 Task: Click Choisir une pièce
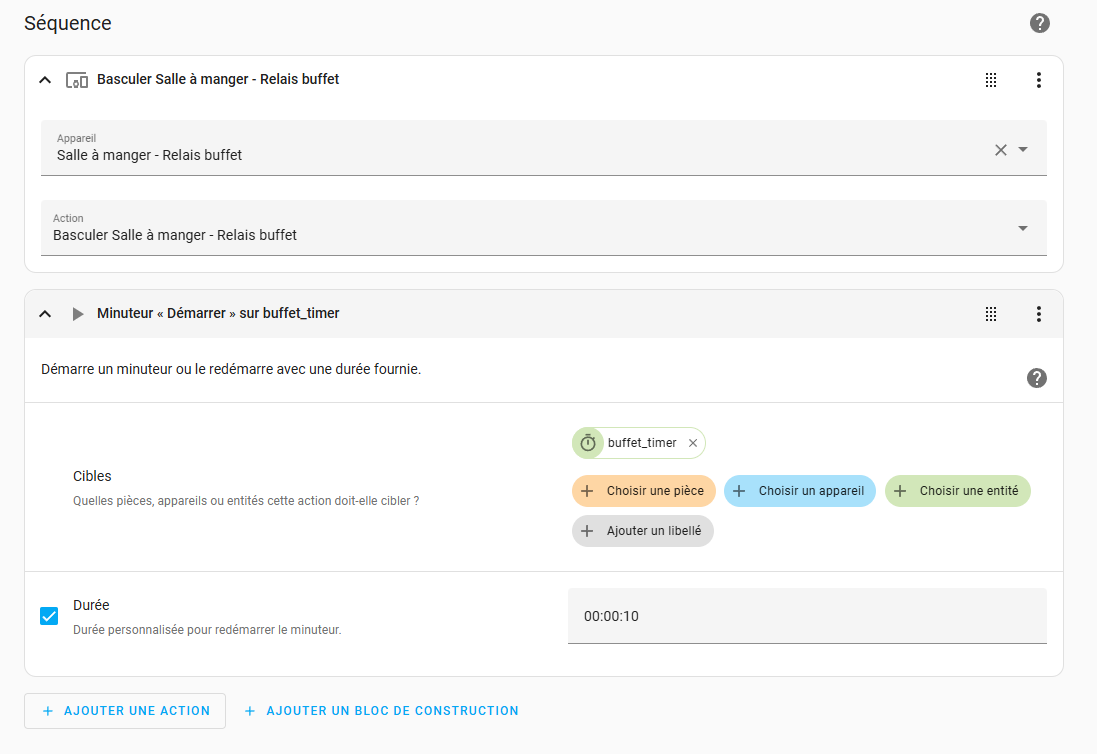point(644,491)
